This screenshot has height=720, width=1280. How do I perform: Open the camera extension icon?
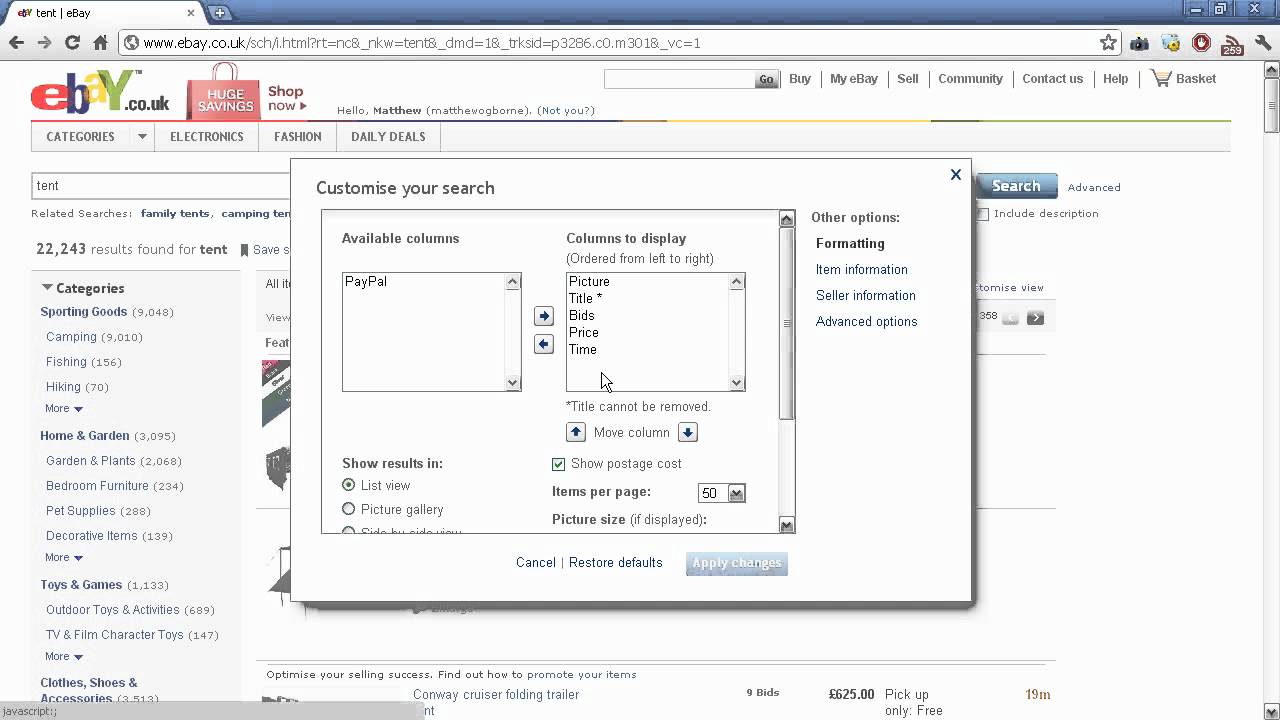pos(1139,43)
